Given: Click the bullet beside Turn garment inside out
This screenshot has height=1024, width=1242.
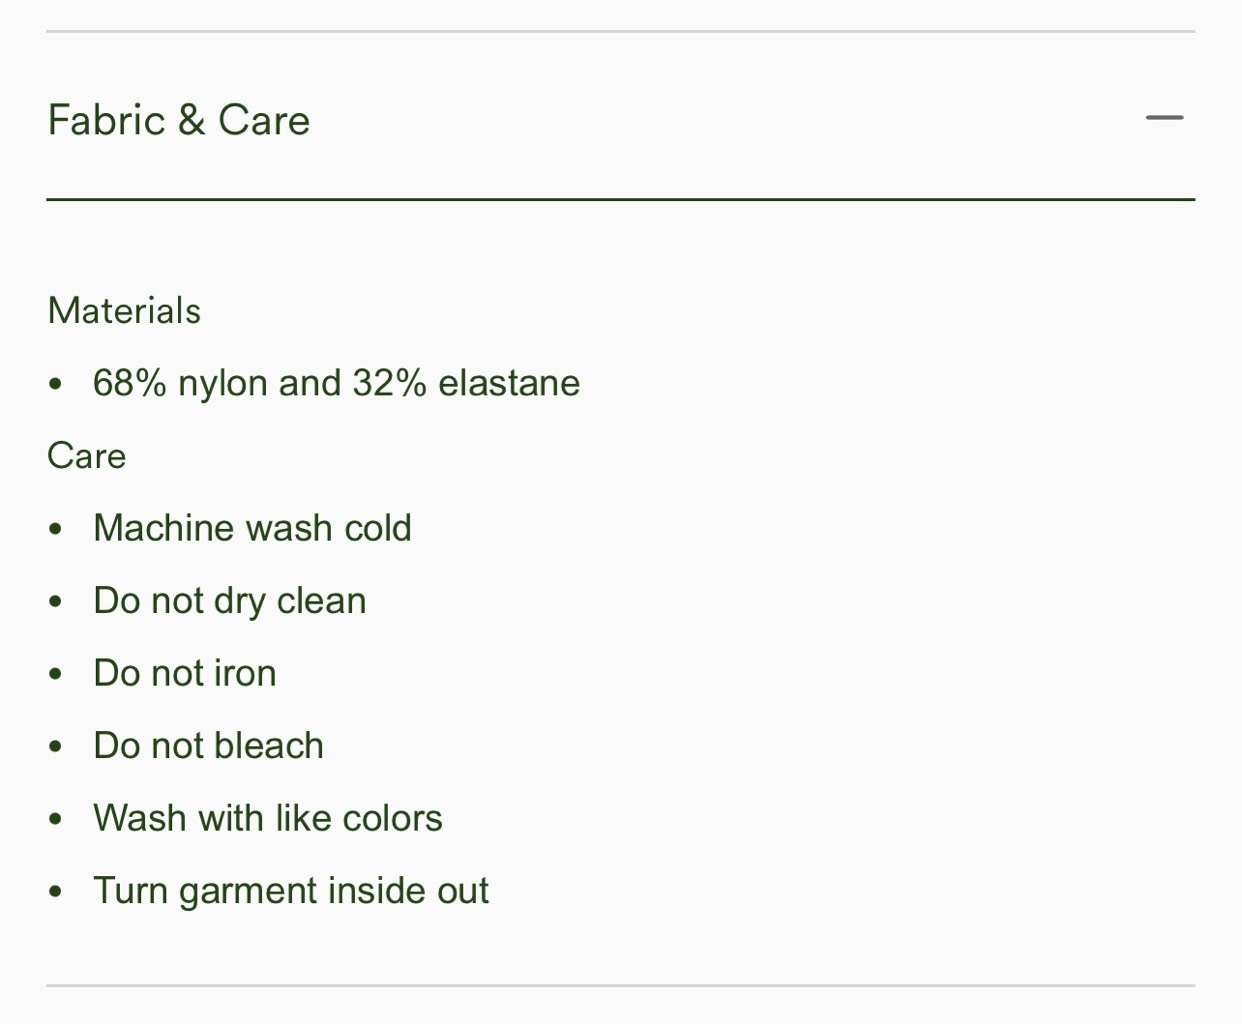Looking at the screenshot, I should pyautogui.click(x=56, y=892).
